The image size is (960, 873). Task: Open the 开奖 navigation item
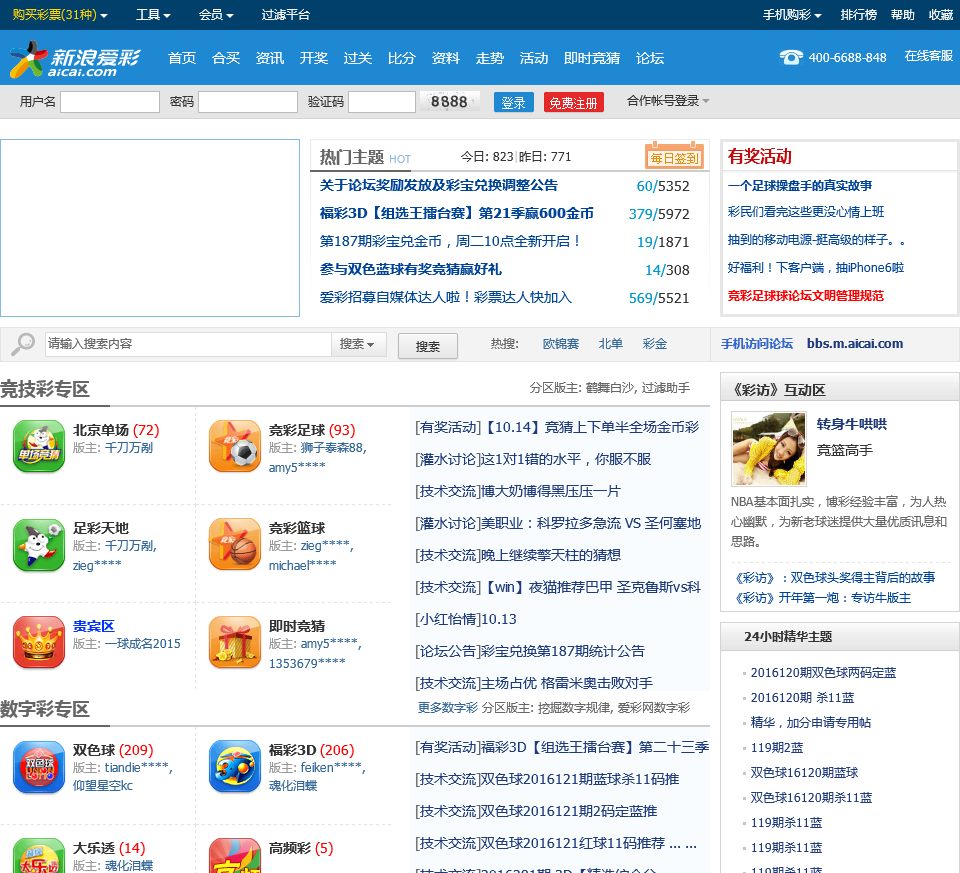click(x=314, y=58)
